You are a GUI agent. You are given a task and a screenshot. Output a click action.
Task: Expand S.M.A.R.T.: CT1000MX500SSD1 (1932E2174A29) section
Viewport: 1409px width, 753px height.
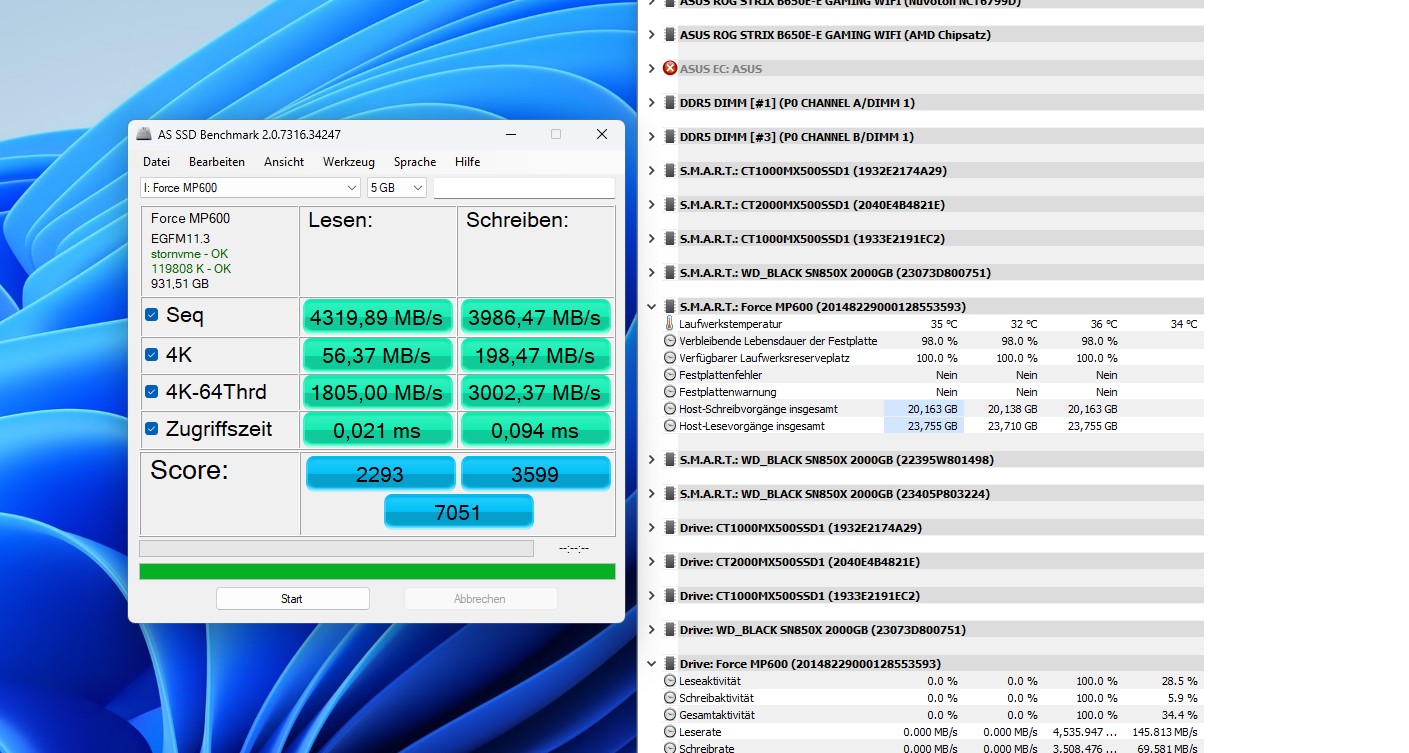pos(652,170)
